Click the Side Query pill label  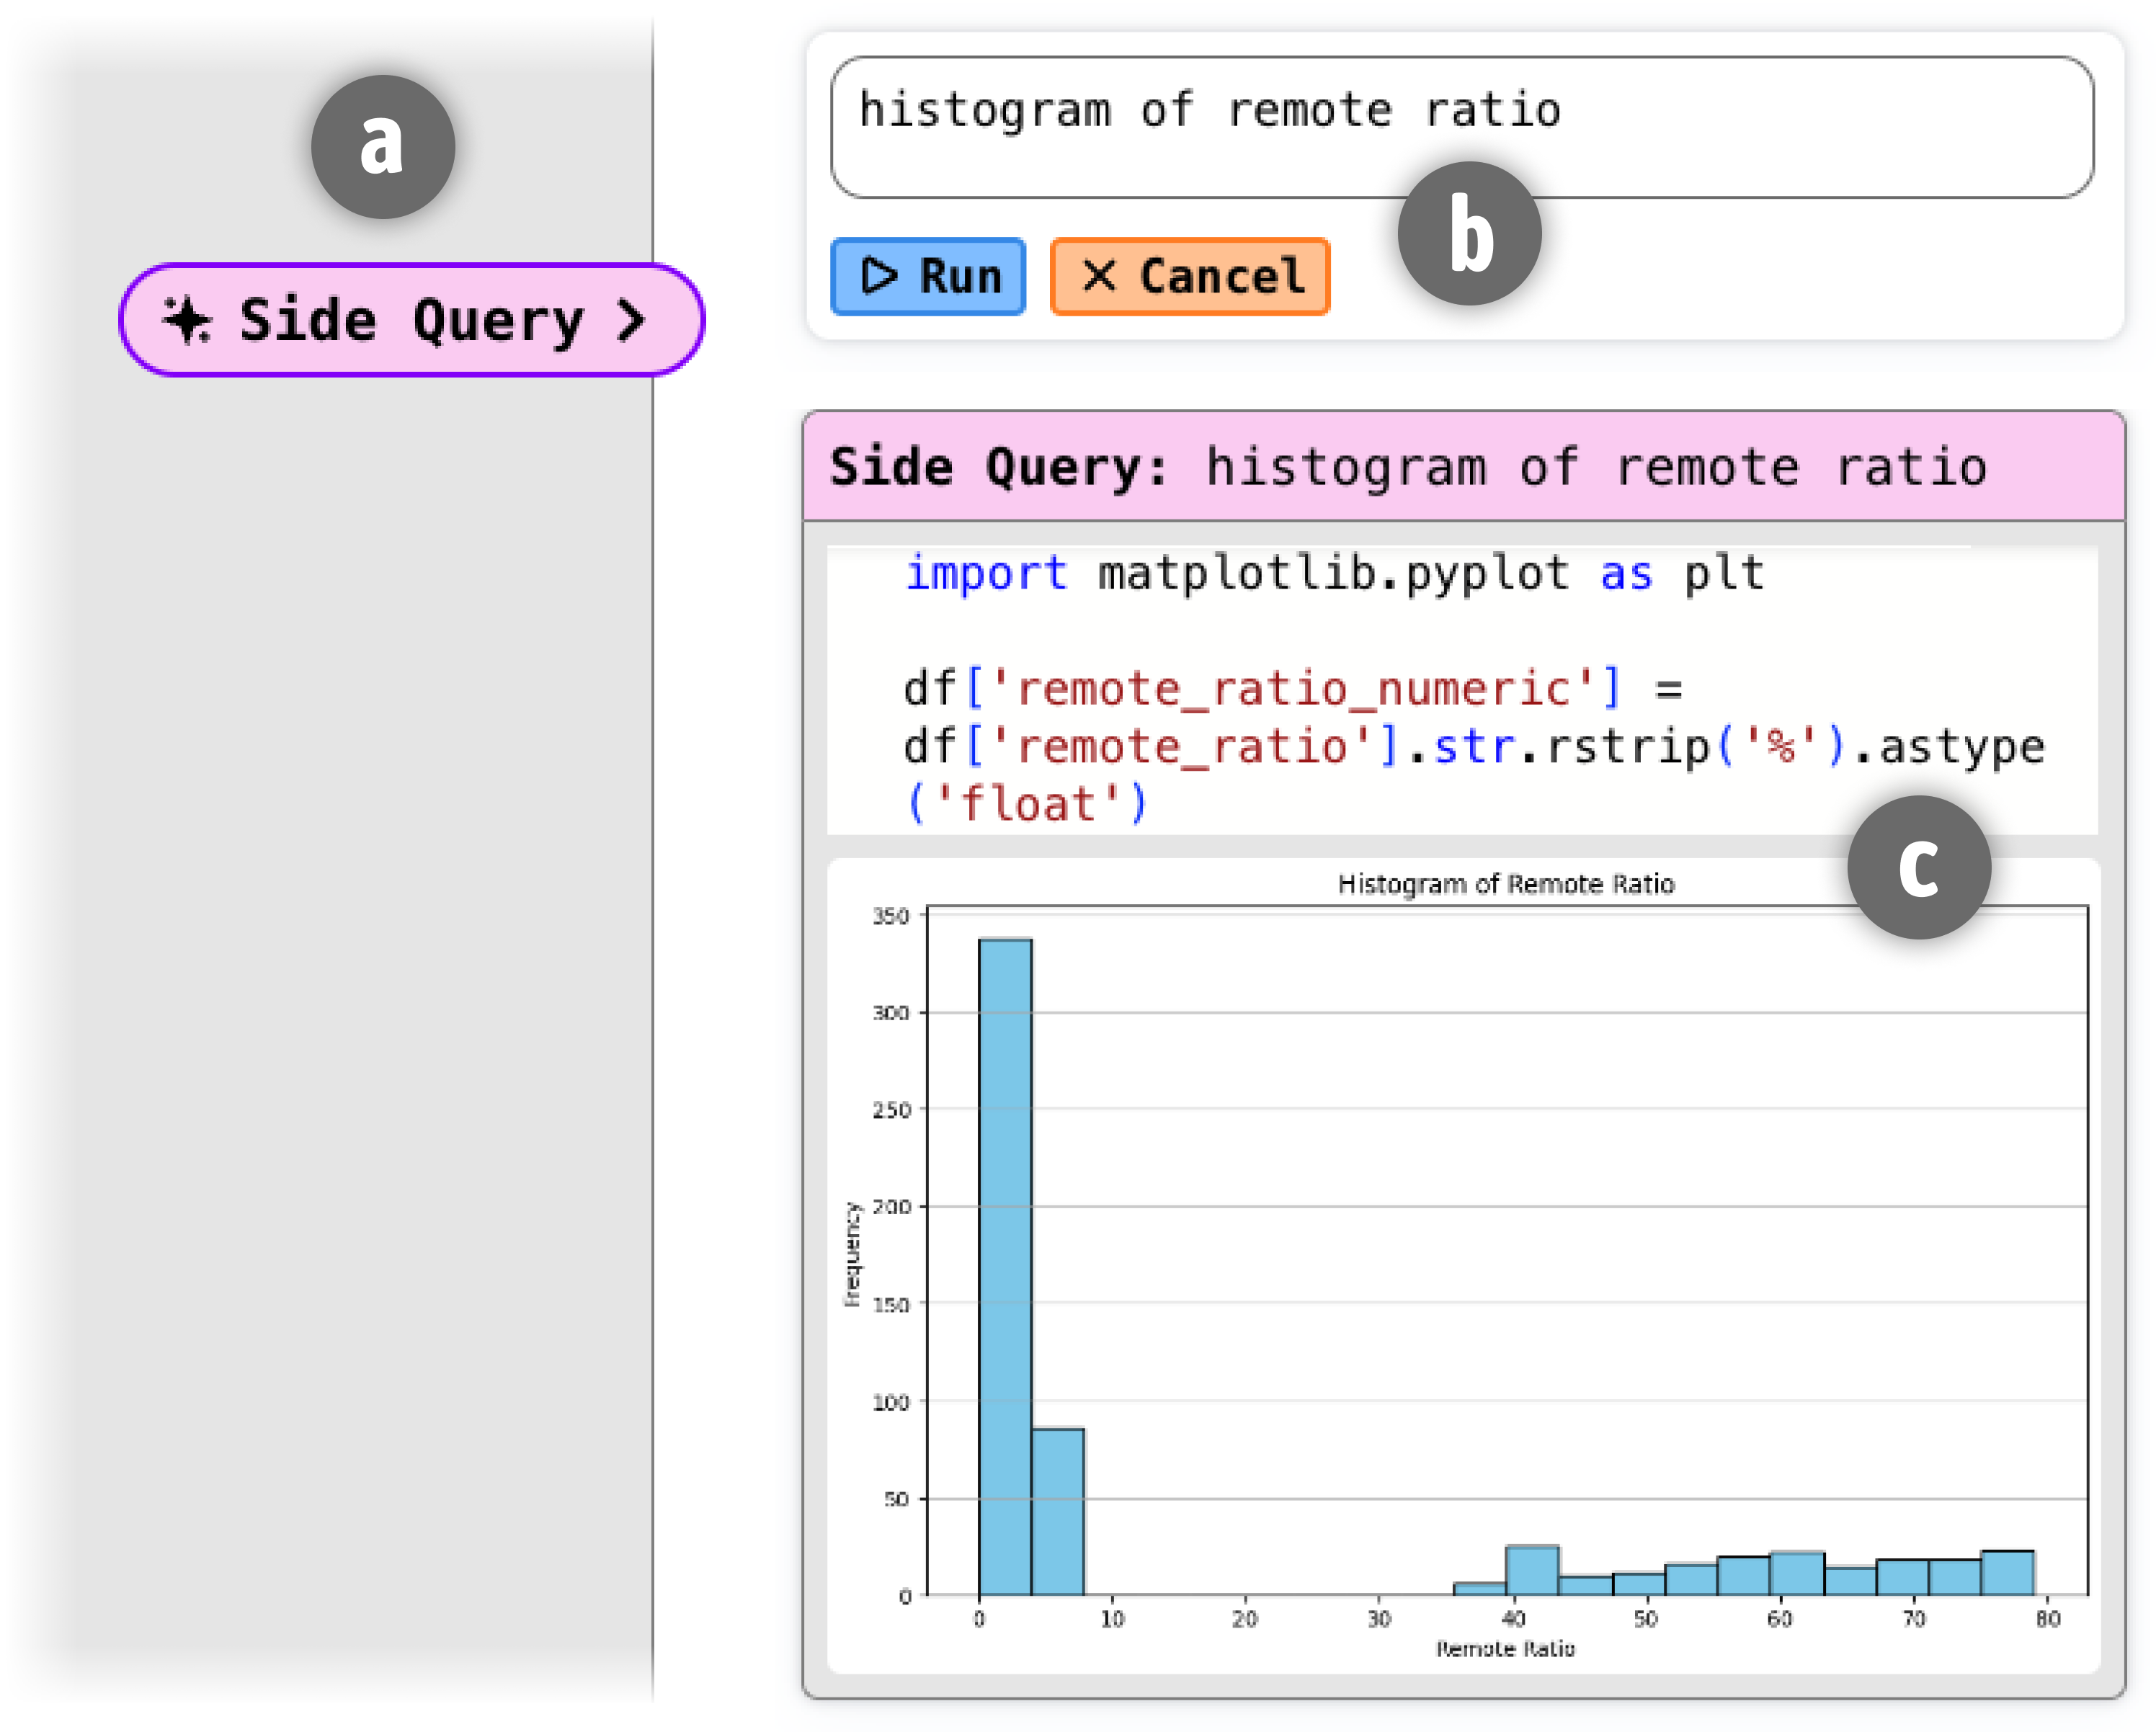pos(410,321)
